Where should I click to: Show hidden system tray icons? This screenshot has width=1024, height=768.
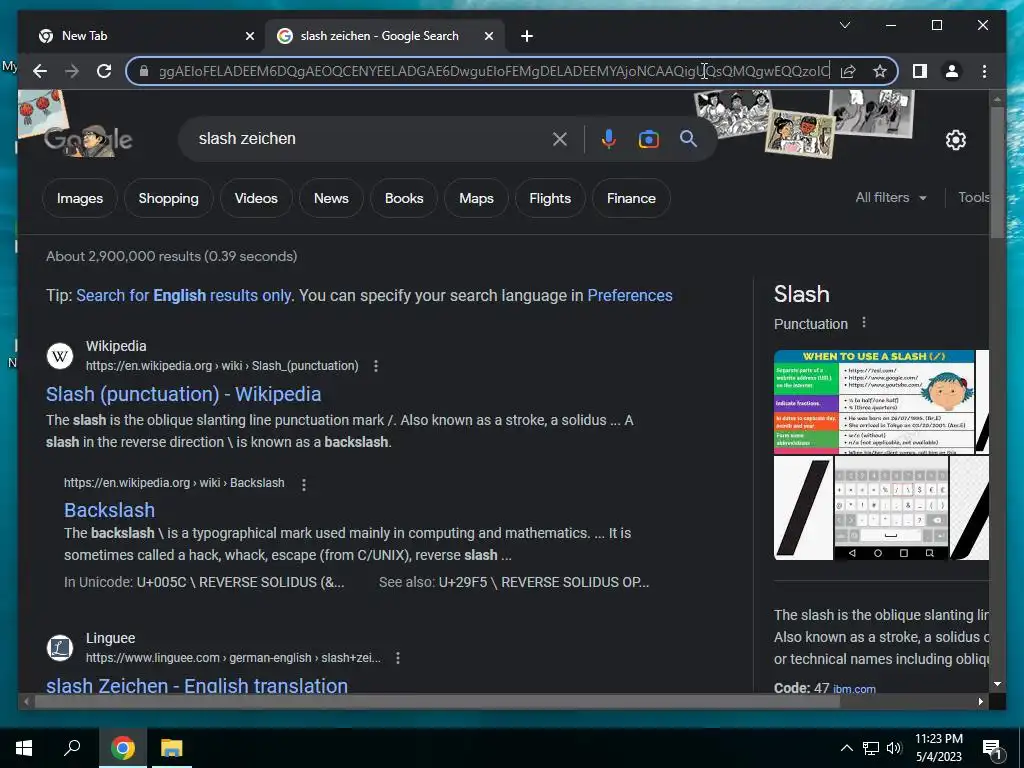tap(846, 748)
